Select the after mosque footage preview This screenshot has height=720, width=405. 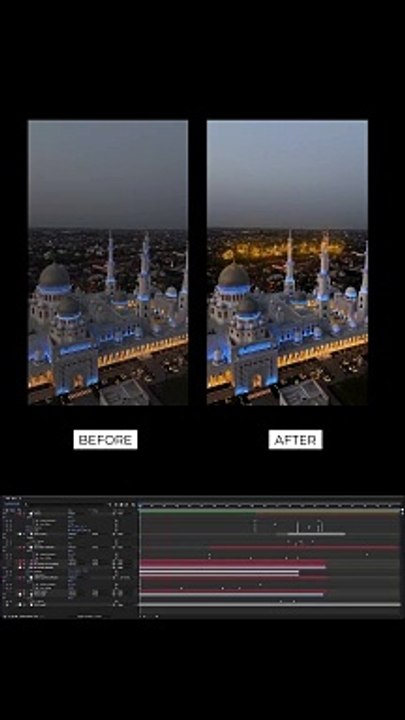pos(287,263)
